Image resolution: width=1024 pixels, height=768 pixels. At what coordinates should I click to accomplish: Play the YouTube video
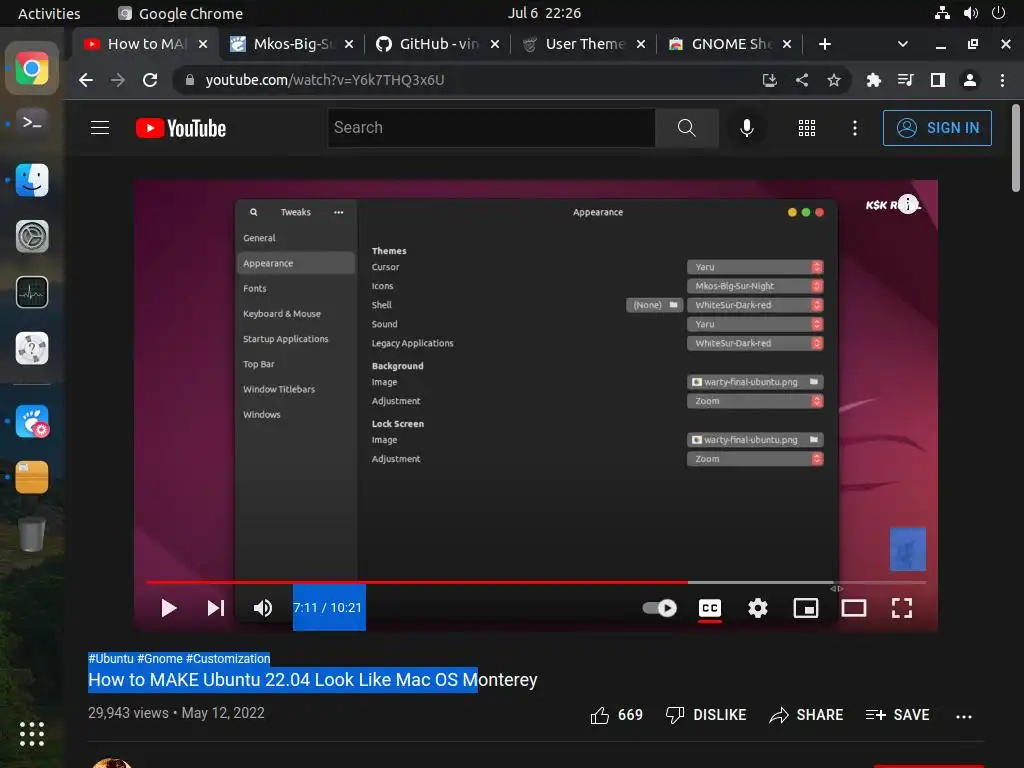(168, 608)
